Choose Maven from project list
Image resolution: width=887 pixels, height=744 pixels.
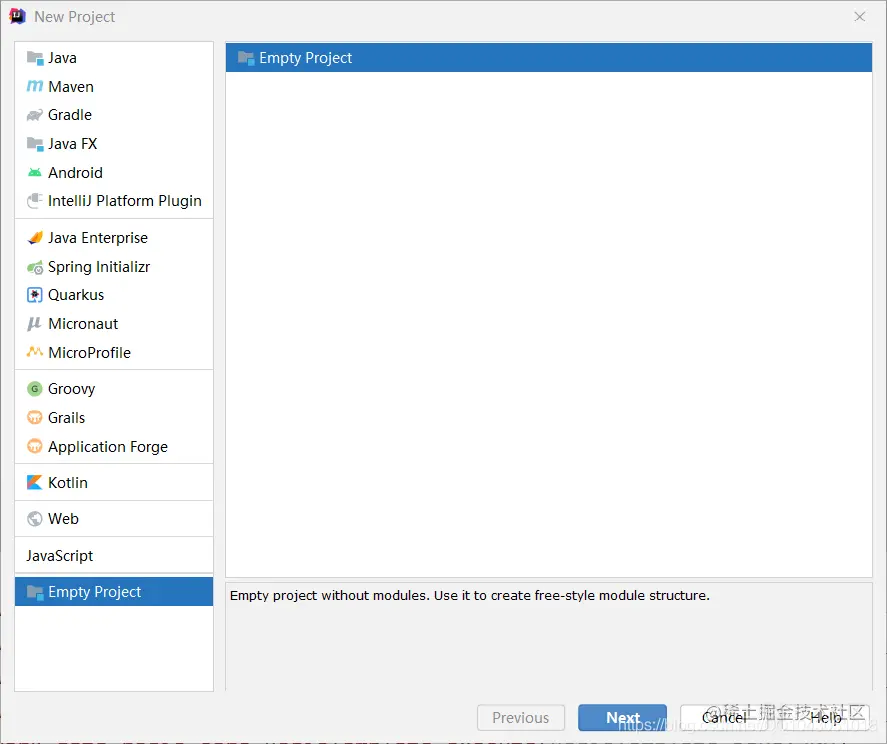tap(114, 87)
